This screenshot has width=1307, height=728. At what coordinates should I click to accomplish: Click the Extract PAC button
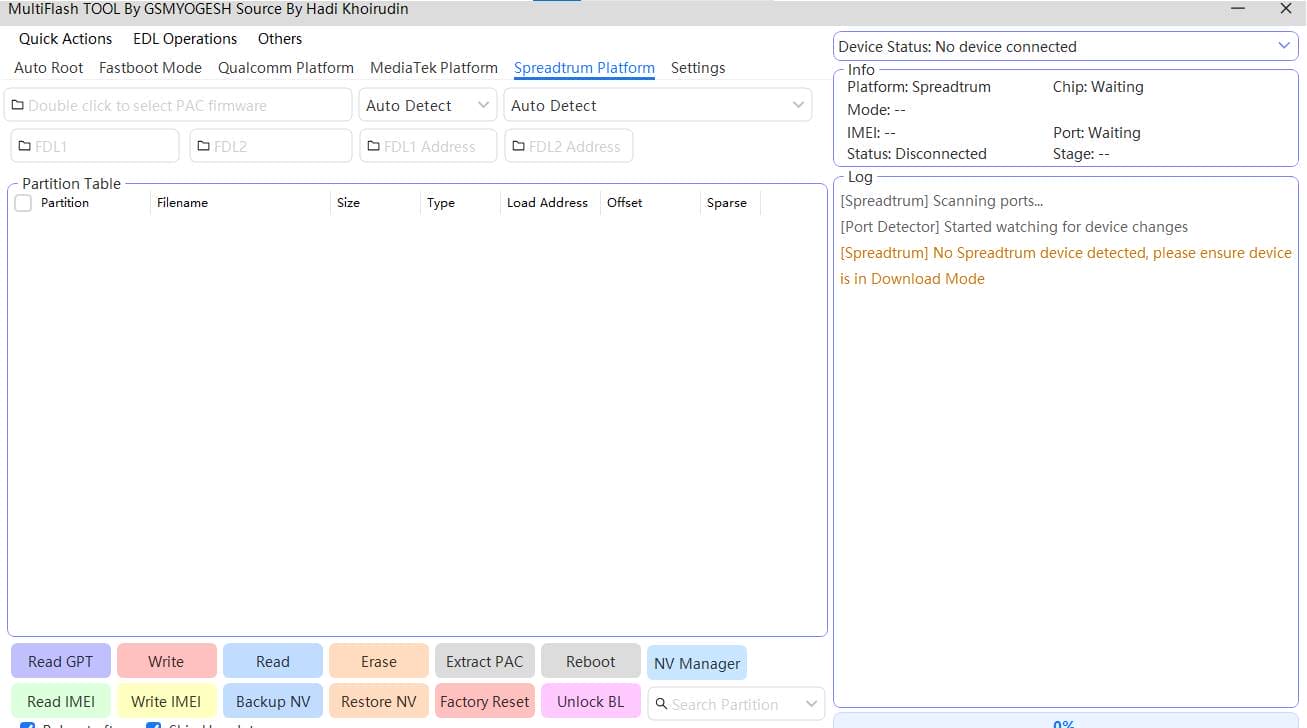(x=484, y=661)
